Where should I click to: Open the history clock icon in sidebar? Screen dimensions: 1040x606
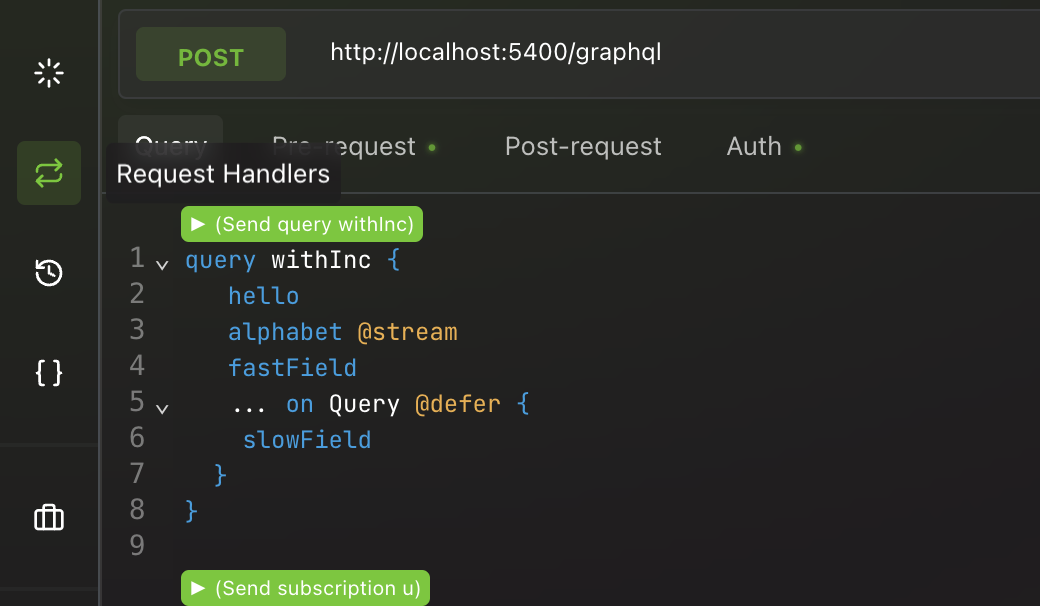point(48,272)
